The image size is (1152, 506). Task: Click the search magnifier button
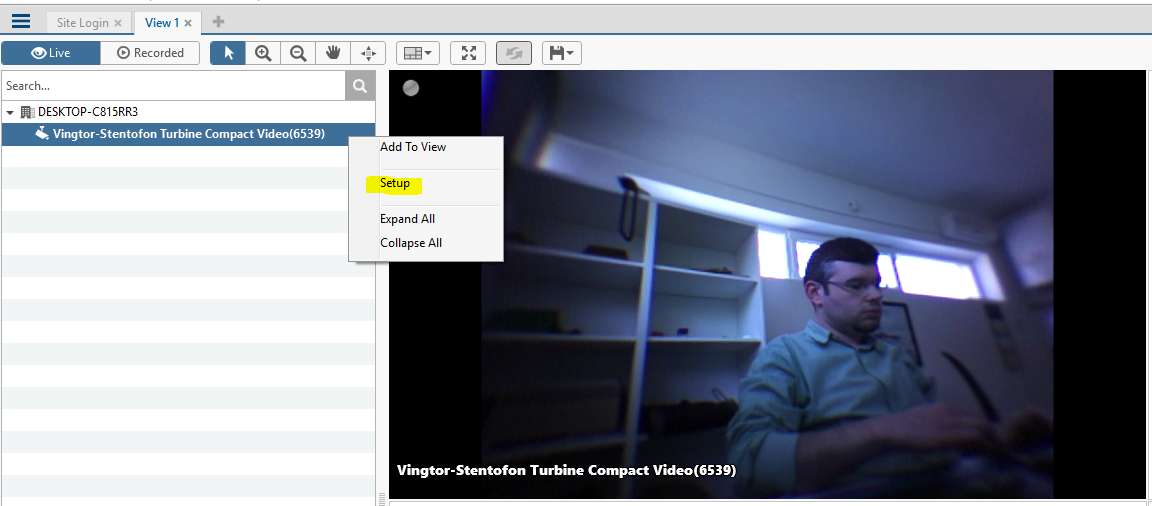click(360, 86)
